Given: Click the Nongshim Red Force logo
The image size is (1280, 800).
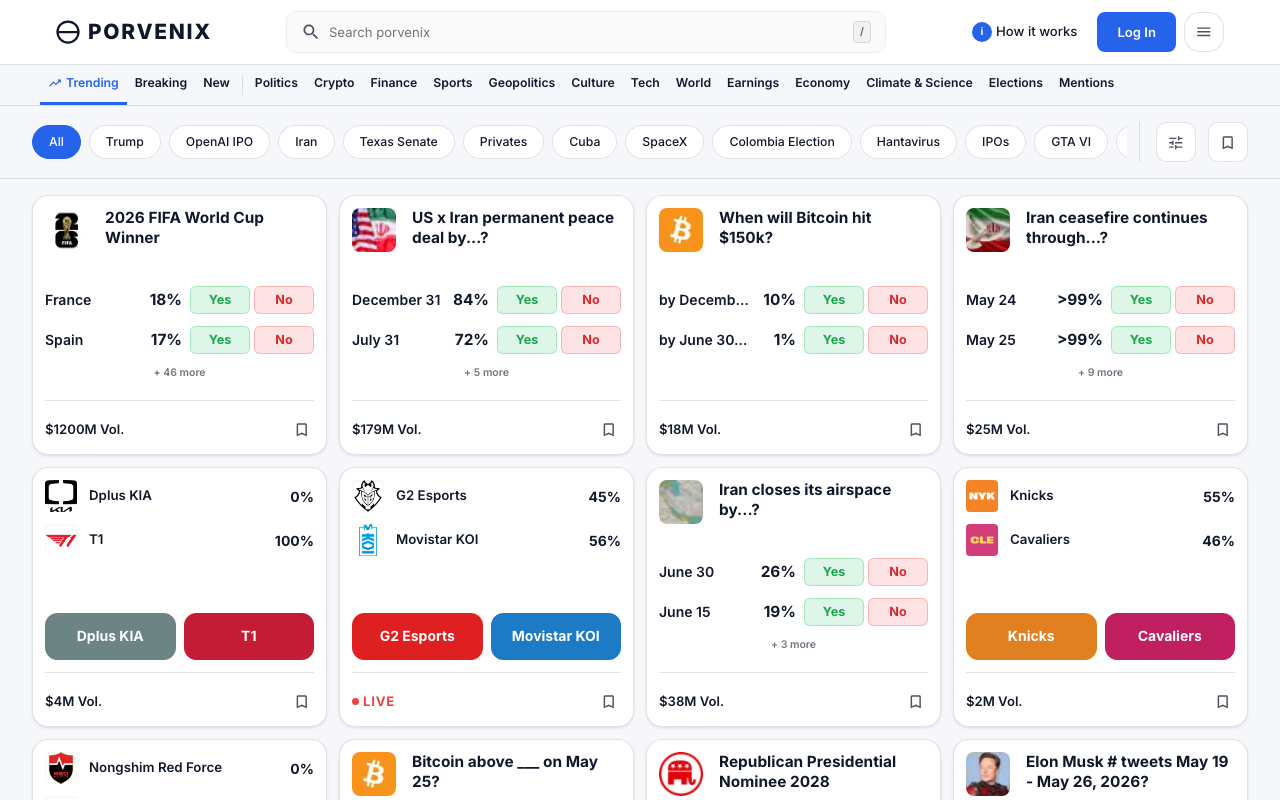Looking at the screenshot, I should click(x=61, y=768).
